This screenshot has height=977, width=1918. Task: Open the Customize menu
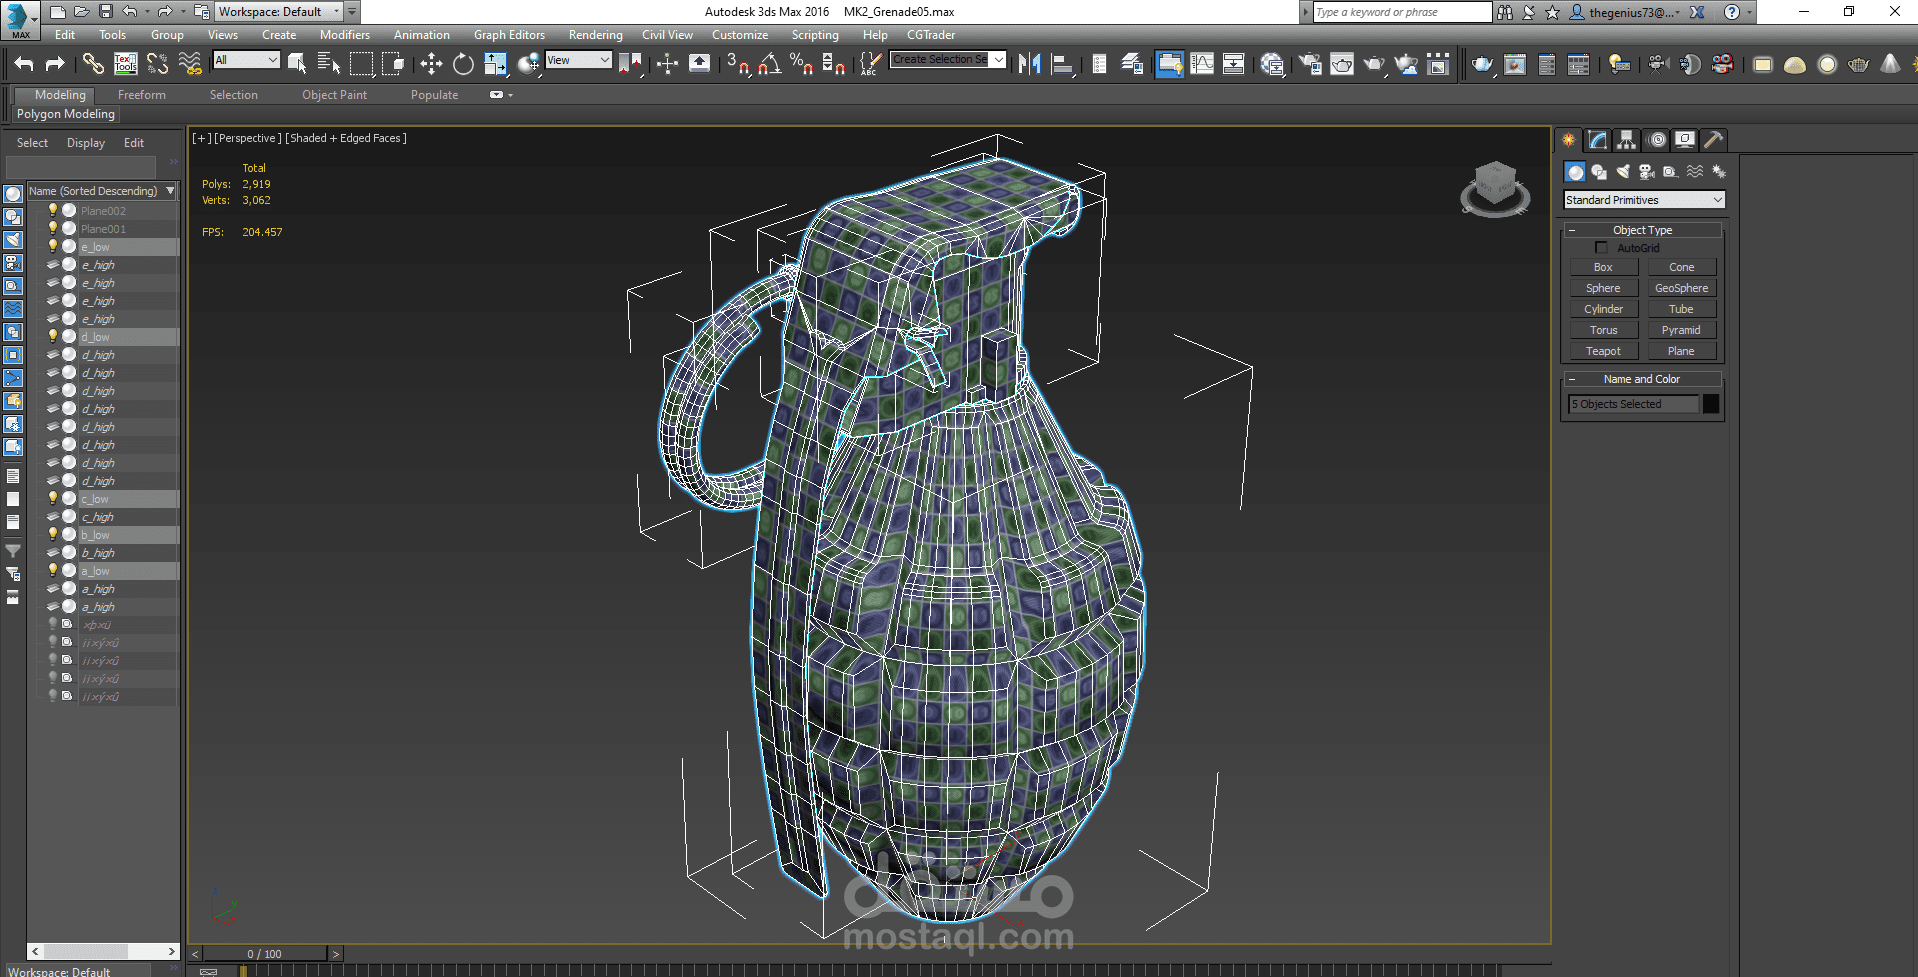point(740,35)
